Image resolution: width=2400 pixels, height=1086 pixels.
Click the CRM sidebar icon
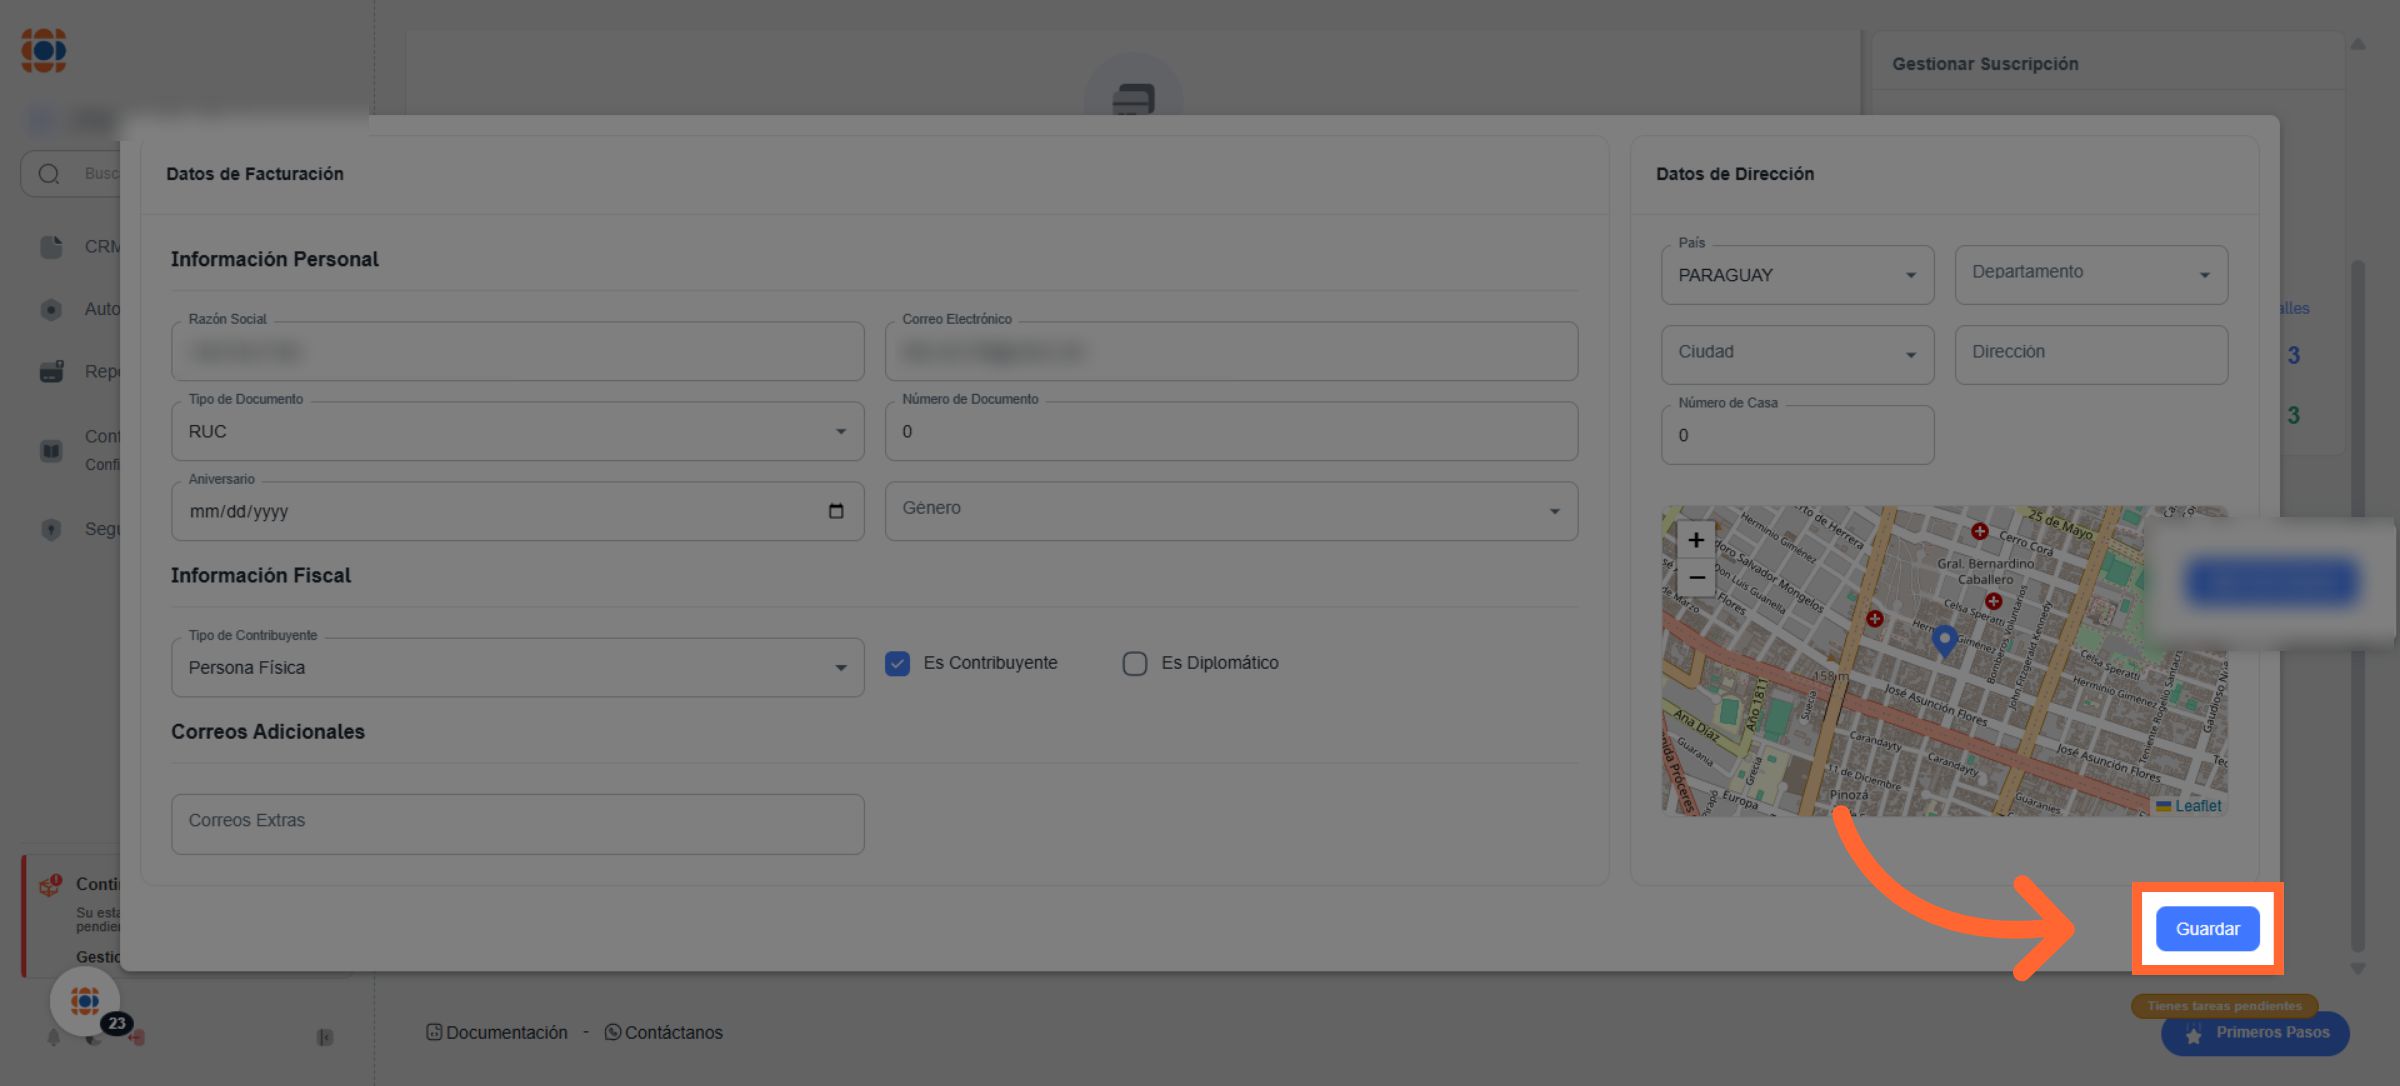51,247
